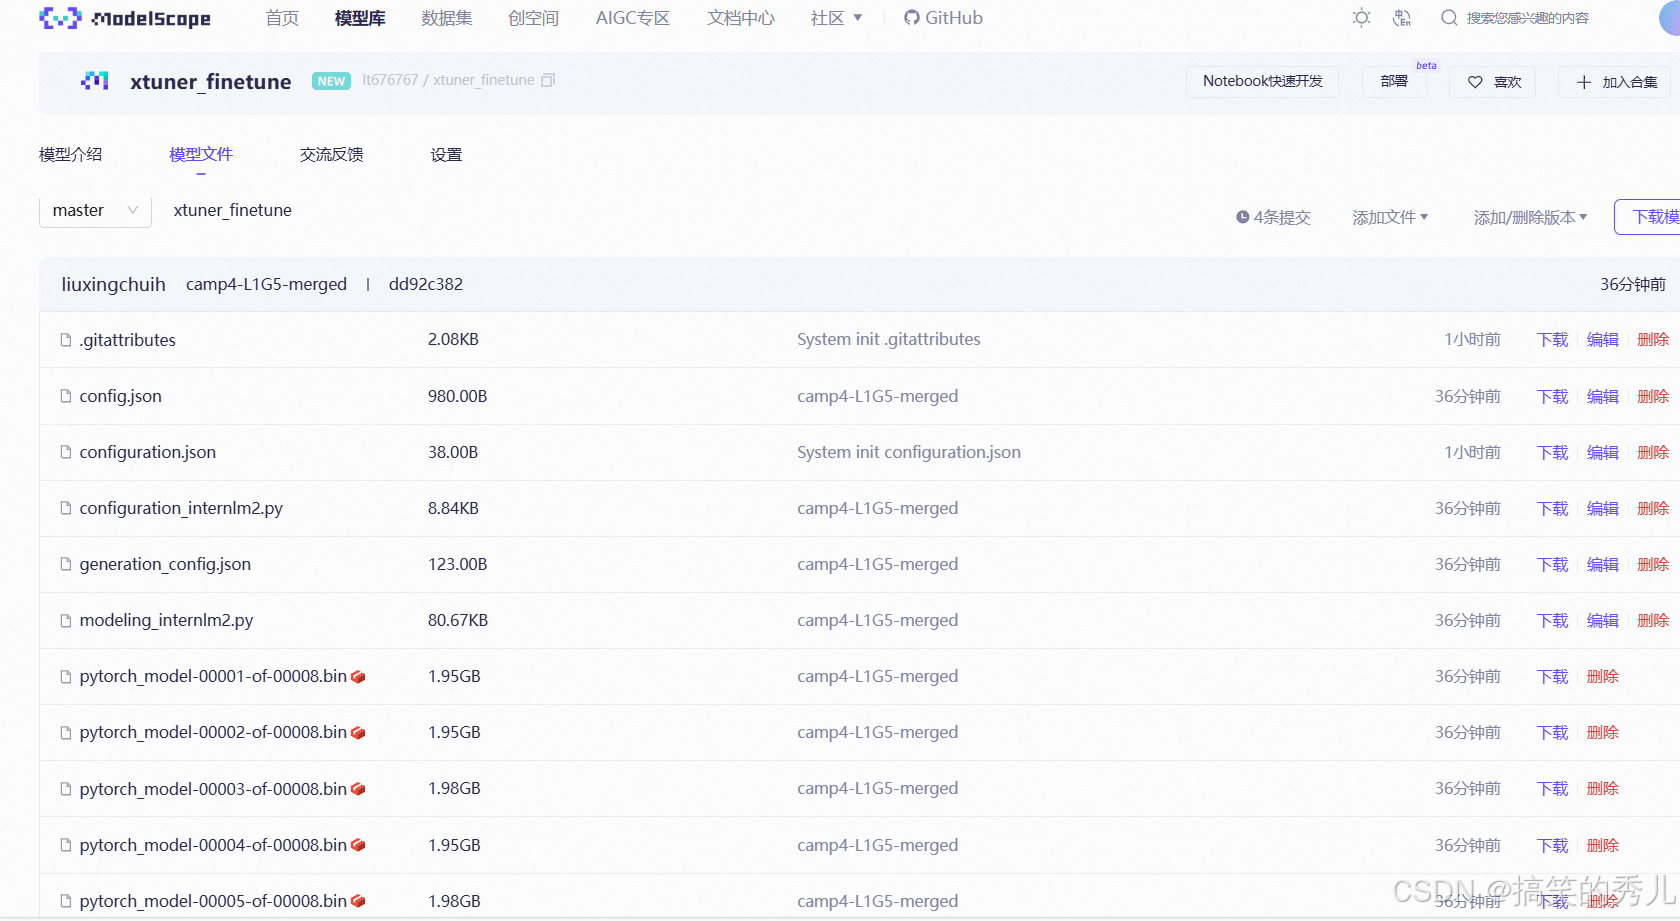Click 编辑 on the .gitattributes row

click(x=1602, y=339)
